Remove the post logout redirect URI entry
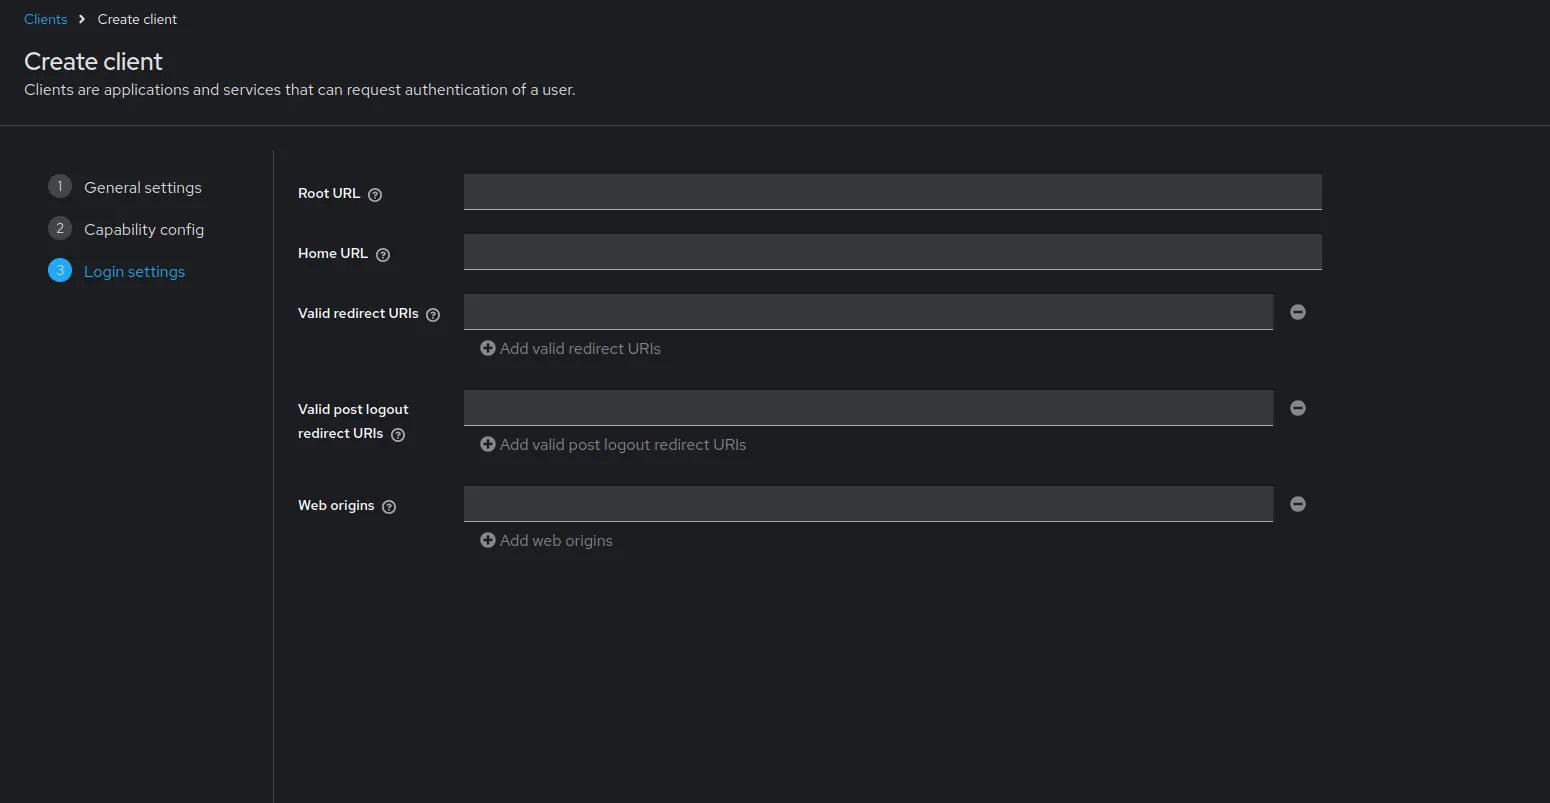The image size is (1550, 803). tap(1298, 408)
